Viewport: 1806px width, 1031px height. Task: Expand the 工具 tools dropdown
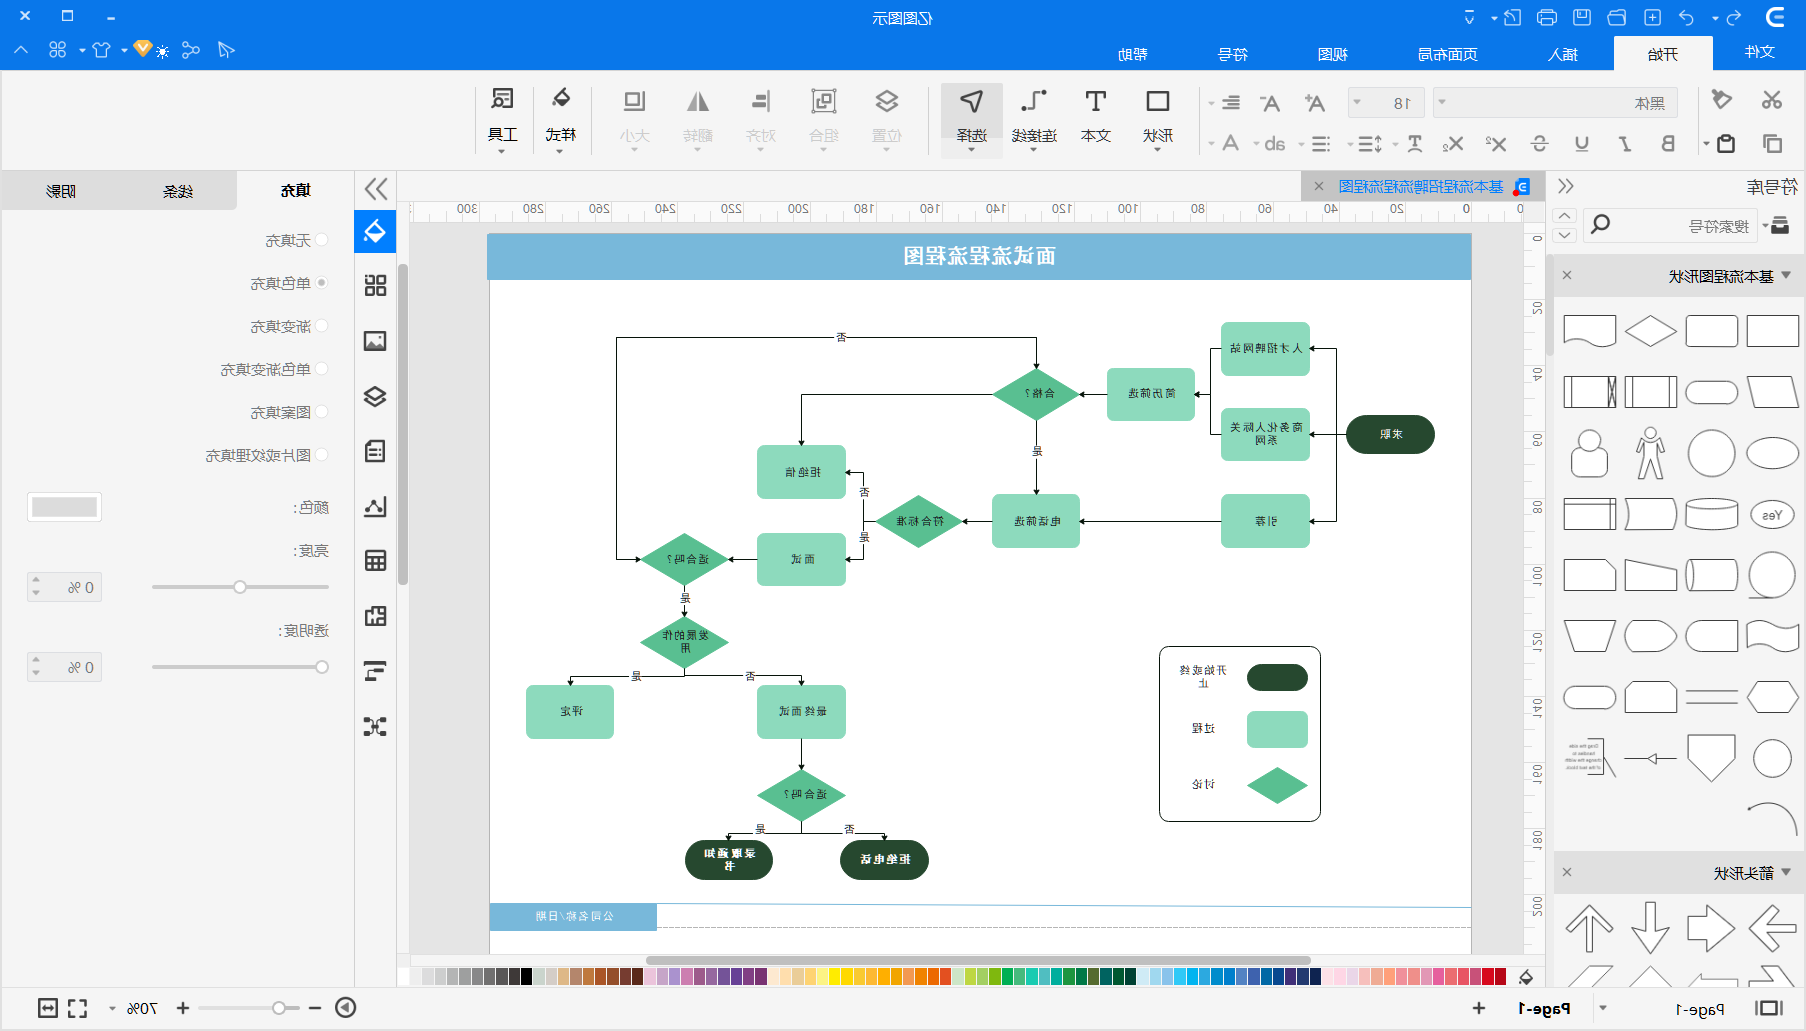point(501,150)
